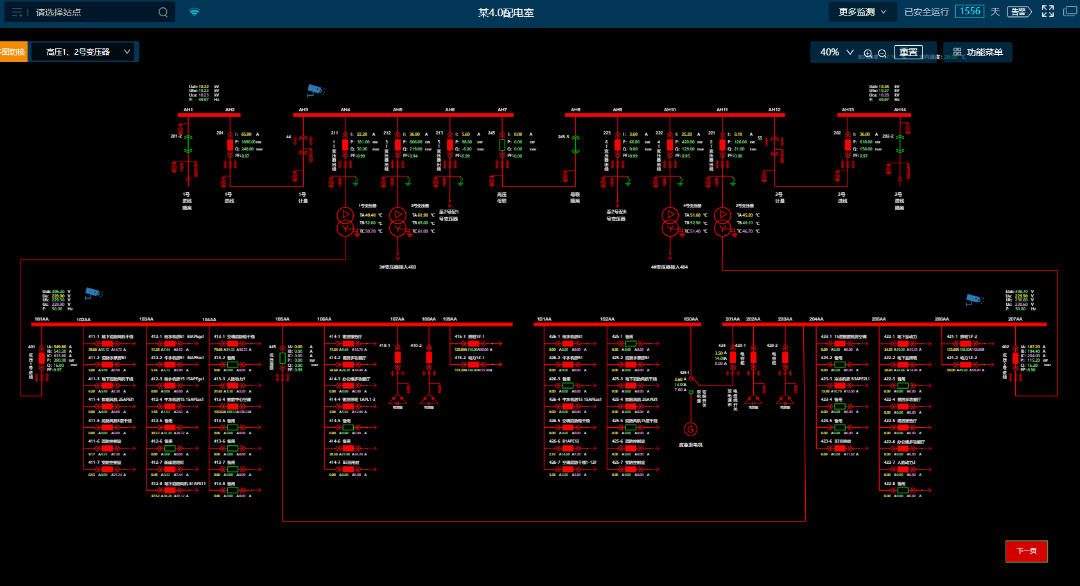The height and width of the screenshot is (586, 1080).
Task: Click the zoom-out magnifier icon
Action: [882, 52]
